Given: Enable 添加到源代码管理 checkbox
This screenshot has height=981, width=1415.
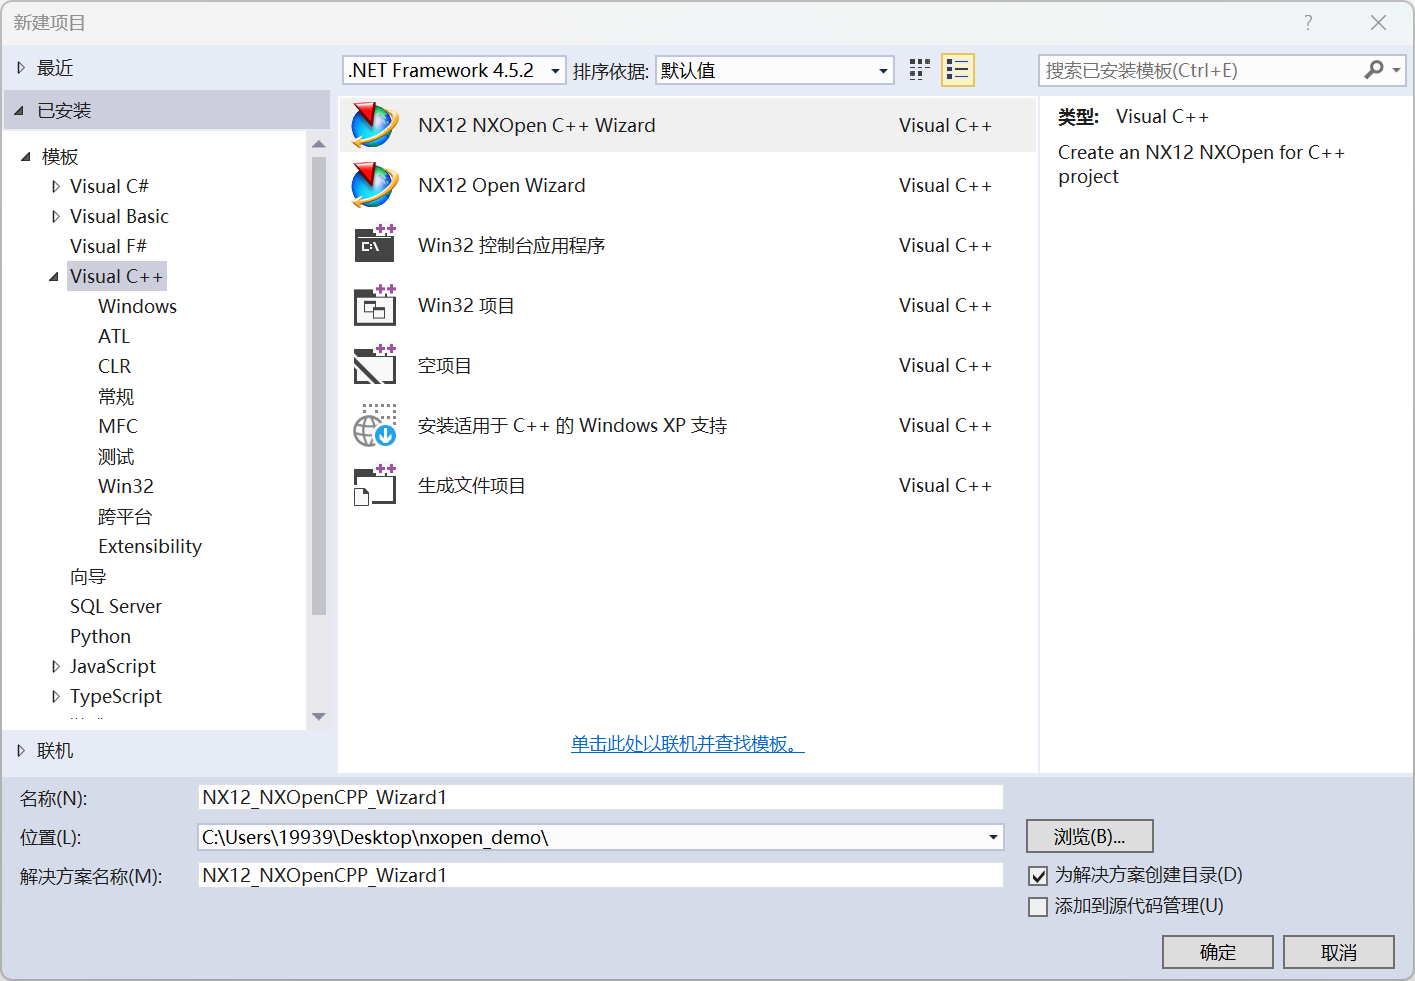Looking at the screenshot, I should (x=1038, y=907).
